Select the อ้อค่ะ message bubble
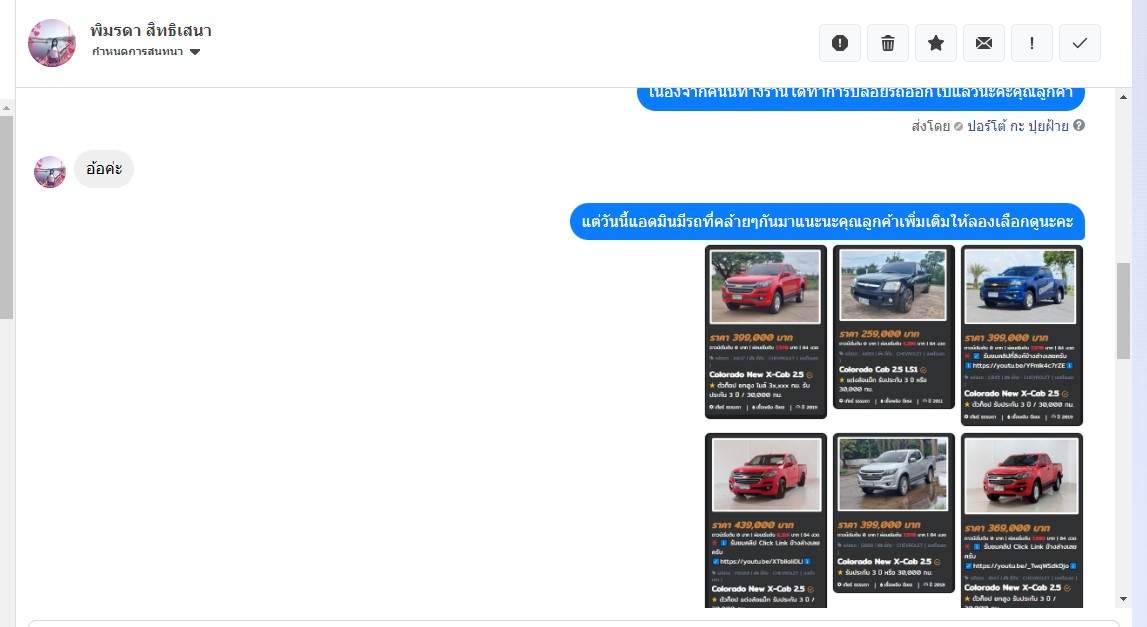This screenshot has width=1147, height=627. (x=104, y=169)
